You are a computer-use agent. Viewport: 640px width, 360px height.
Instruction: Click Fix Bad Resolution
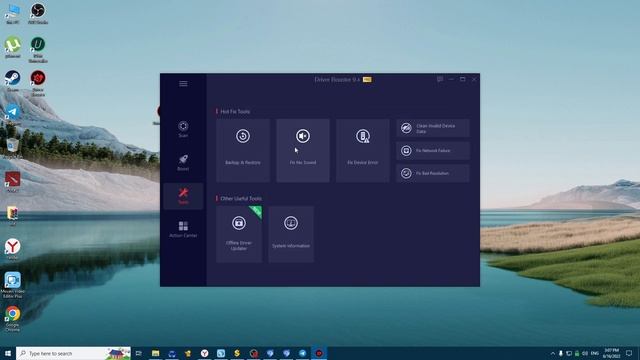(x=433, y=173)
